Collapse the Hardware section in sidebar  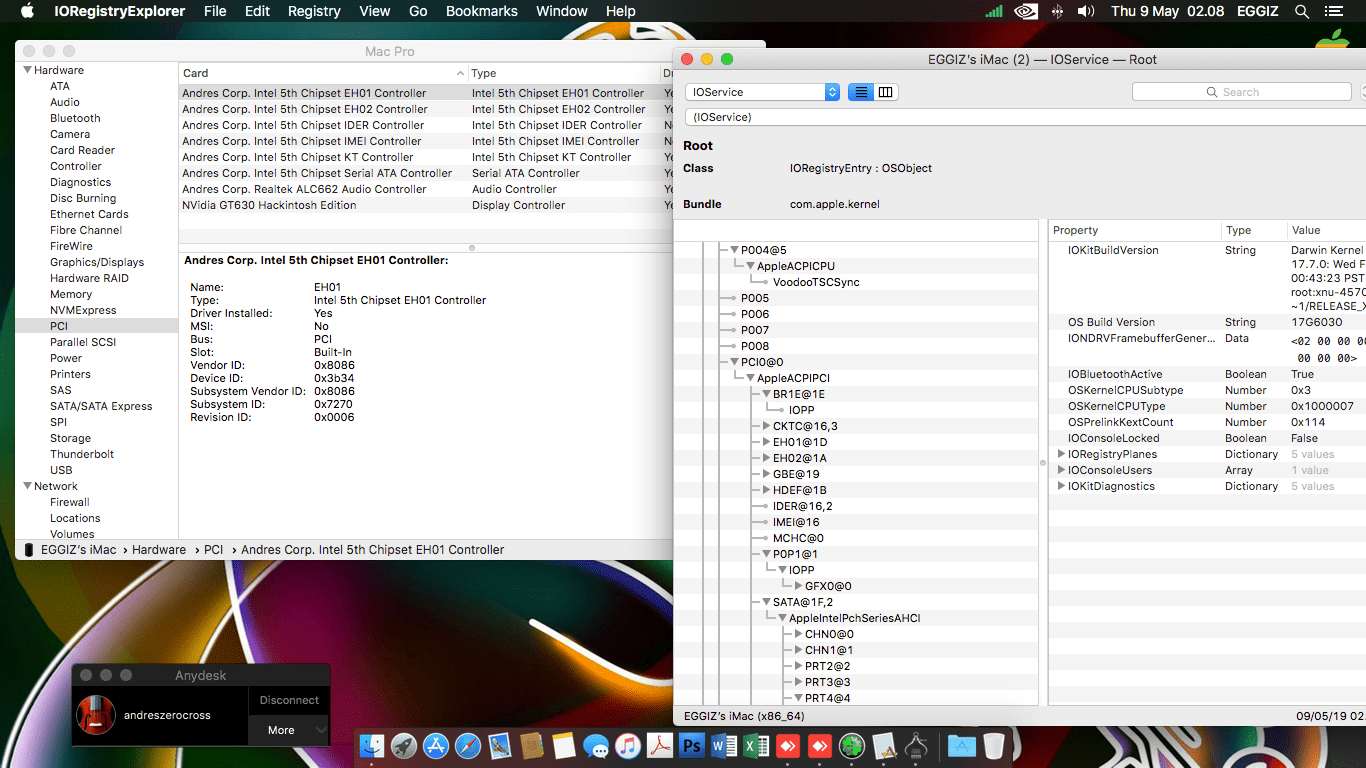coord(27,70)
